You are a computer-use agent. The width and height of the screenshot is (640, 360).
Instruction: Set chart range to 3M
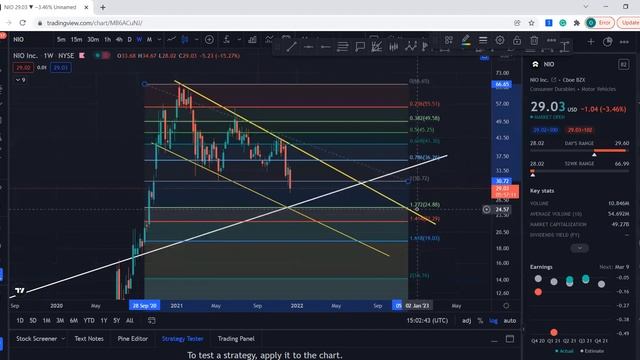tap(60, 321)
